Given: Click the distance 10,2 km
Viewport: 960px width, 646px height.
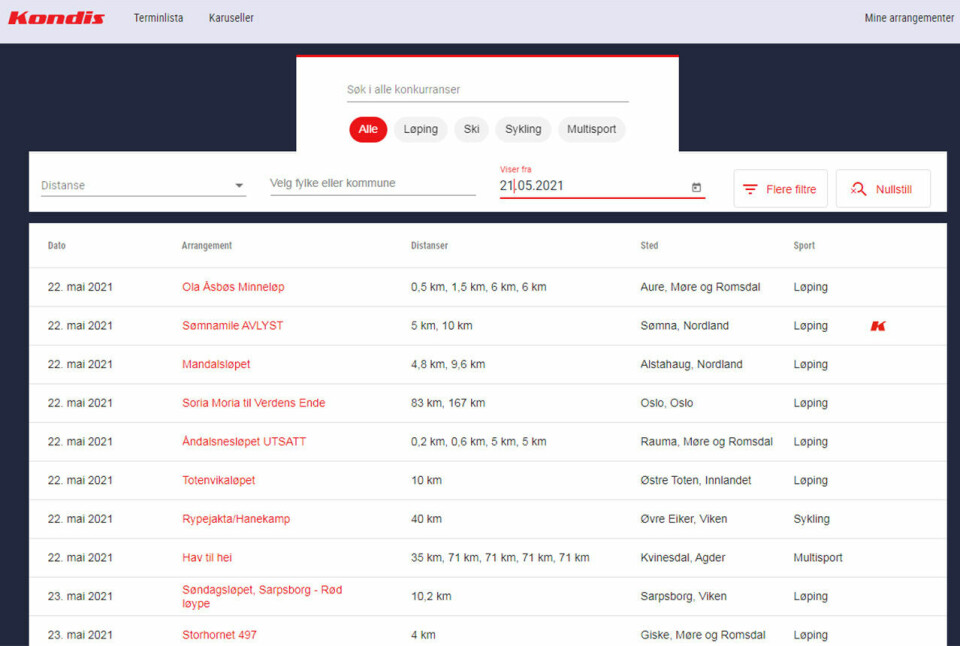Looking at the screenshot, I should tap(431, 596).
